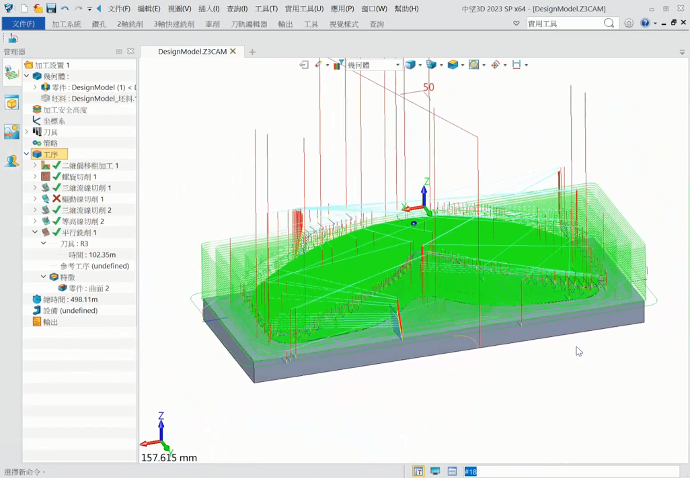
Task: Click the paint bucket icon below ribbon
Action: 13,38
